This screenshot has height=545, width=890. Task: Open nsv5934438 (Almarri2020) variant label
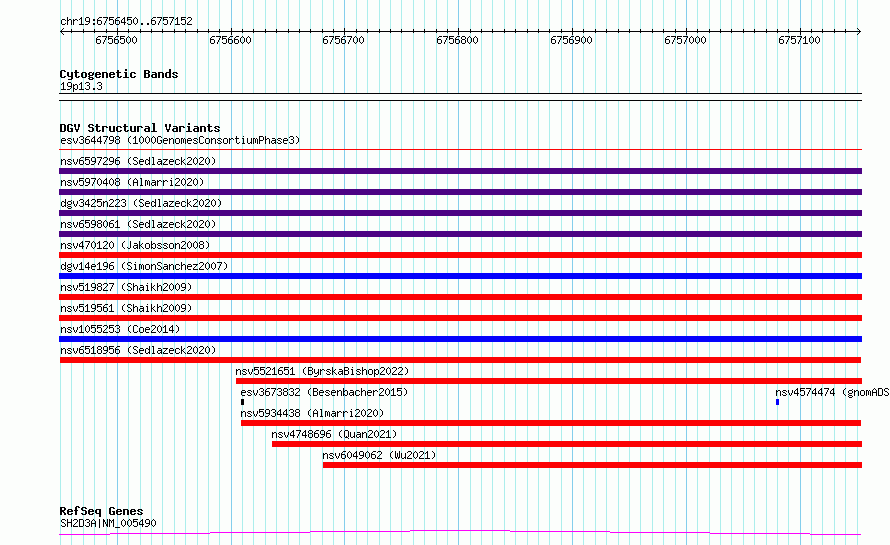point(312,413)
